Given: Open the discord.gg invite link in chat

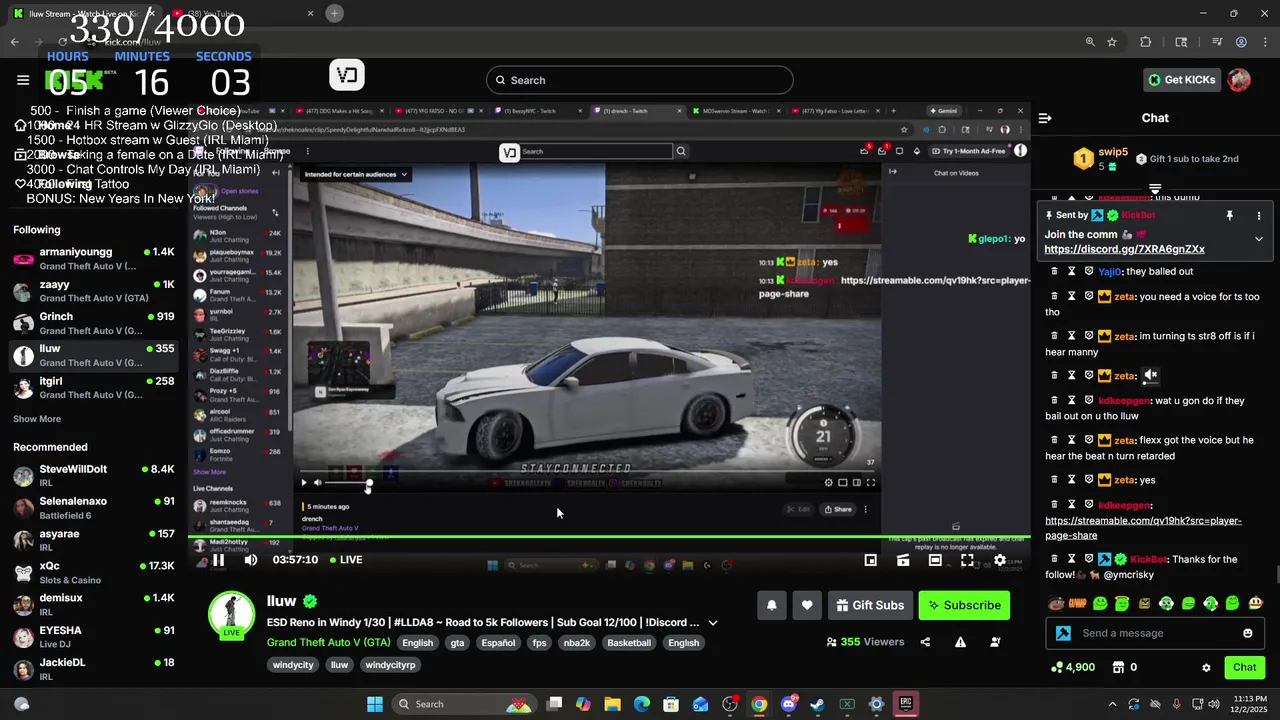Looking at the screenshot, I should (1124, 249).
